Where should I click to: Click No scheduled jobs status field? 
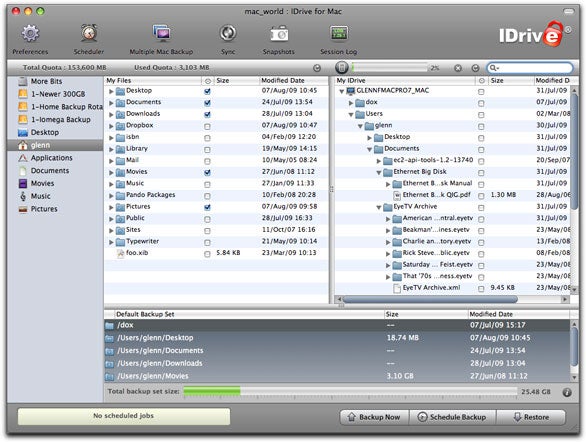[124, 416]
